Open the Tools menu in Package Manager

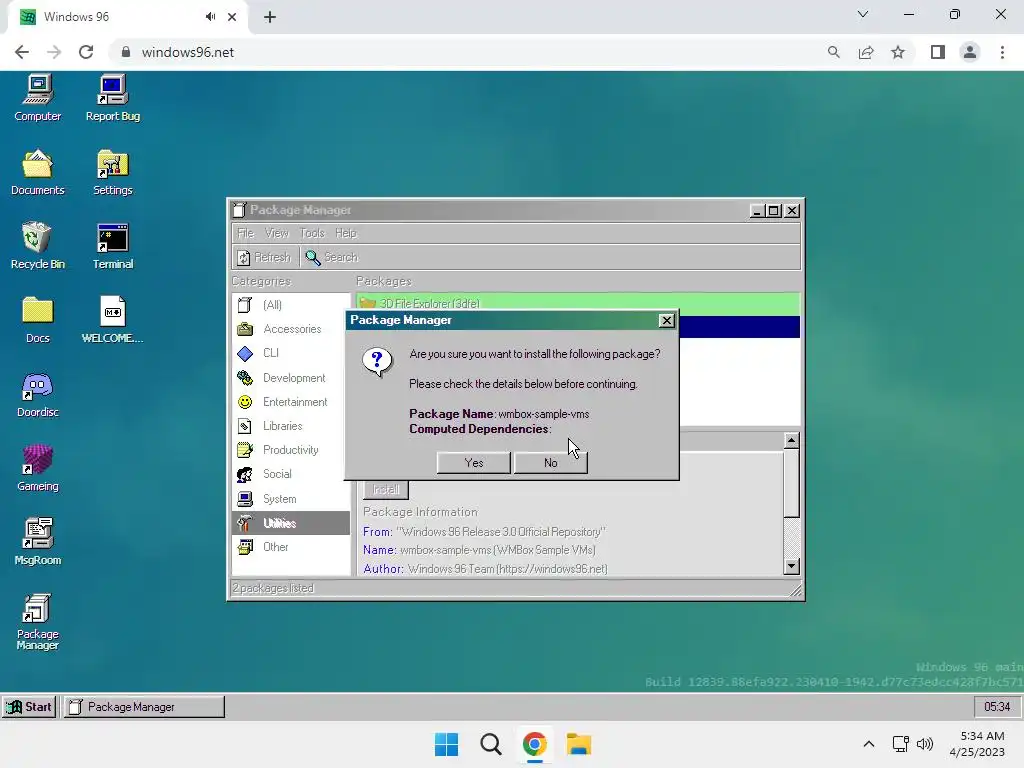point(312,233)
